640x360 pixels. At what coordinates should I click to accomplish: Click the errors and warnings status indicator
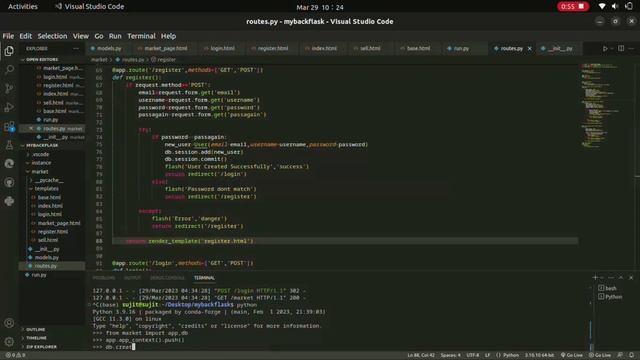pyautogui.click(x=16, y=355)
